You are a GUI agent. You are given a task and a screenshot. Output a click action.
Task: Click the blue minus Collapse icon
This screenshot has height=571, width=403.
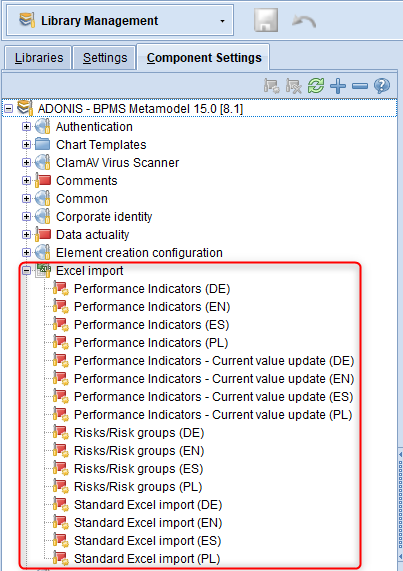[360, 86]
